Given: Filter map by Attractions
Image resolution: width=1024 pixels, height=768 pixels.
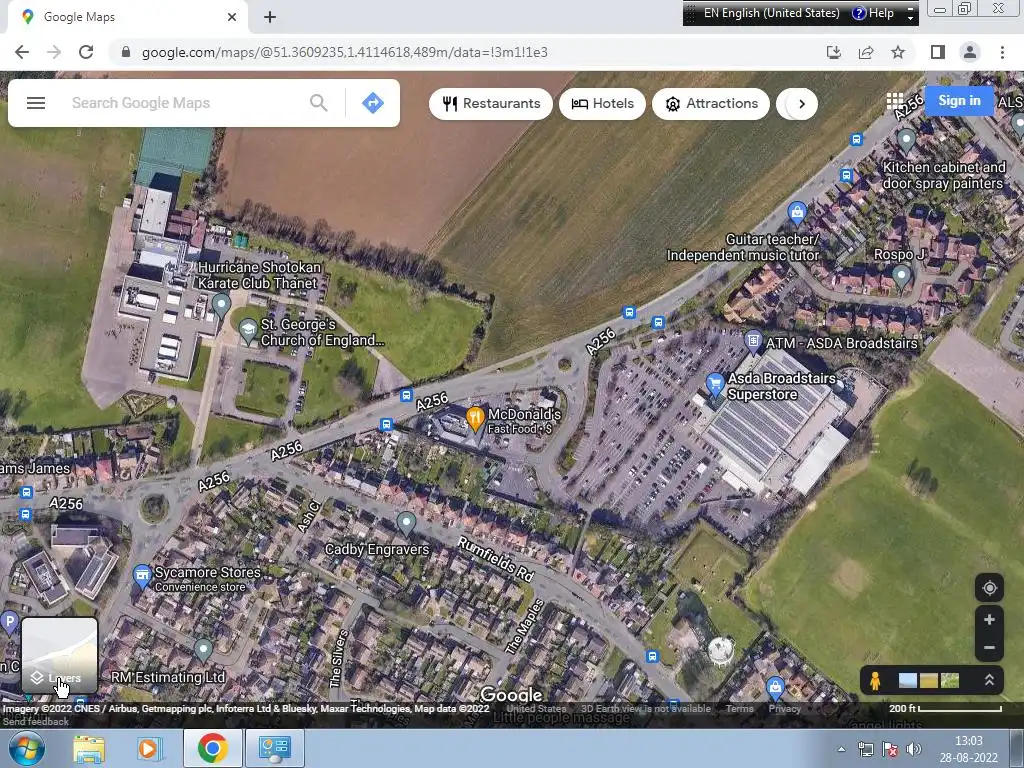Looking at the screenshot, I should tap(711, 104).
